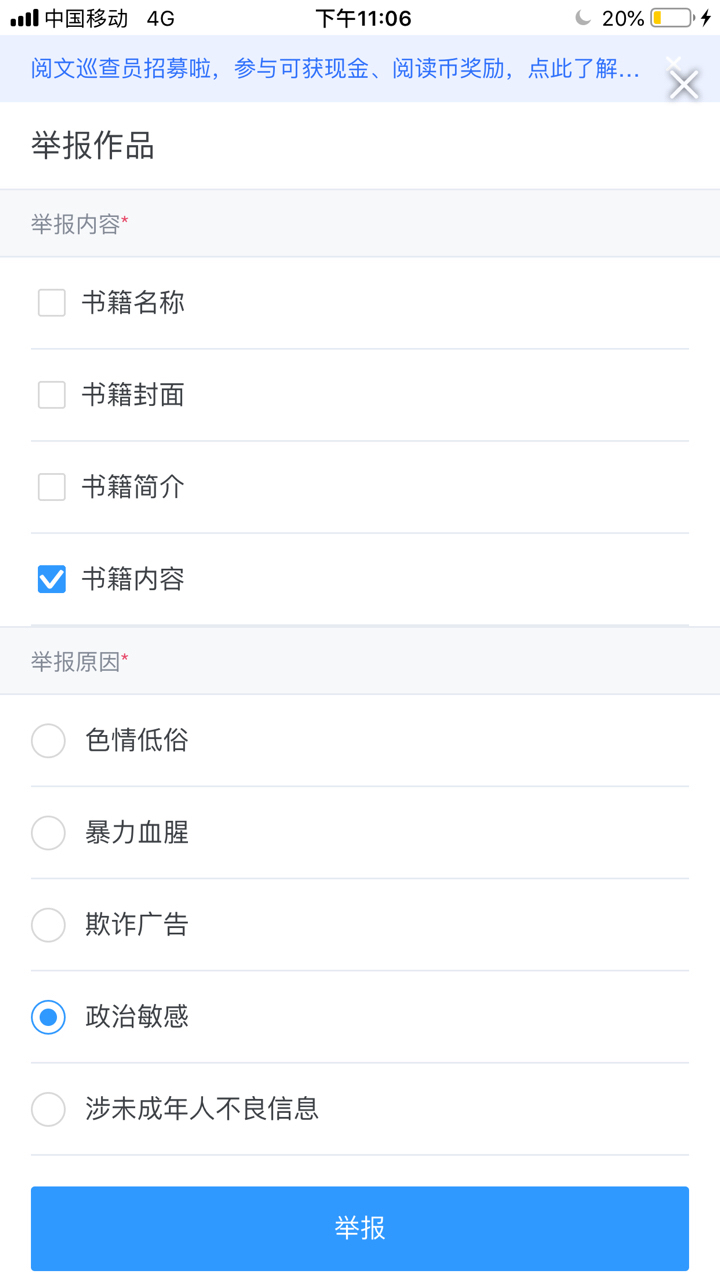
Task: Tap the 书籍封面 option label
Action: tap(133, 395)
